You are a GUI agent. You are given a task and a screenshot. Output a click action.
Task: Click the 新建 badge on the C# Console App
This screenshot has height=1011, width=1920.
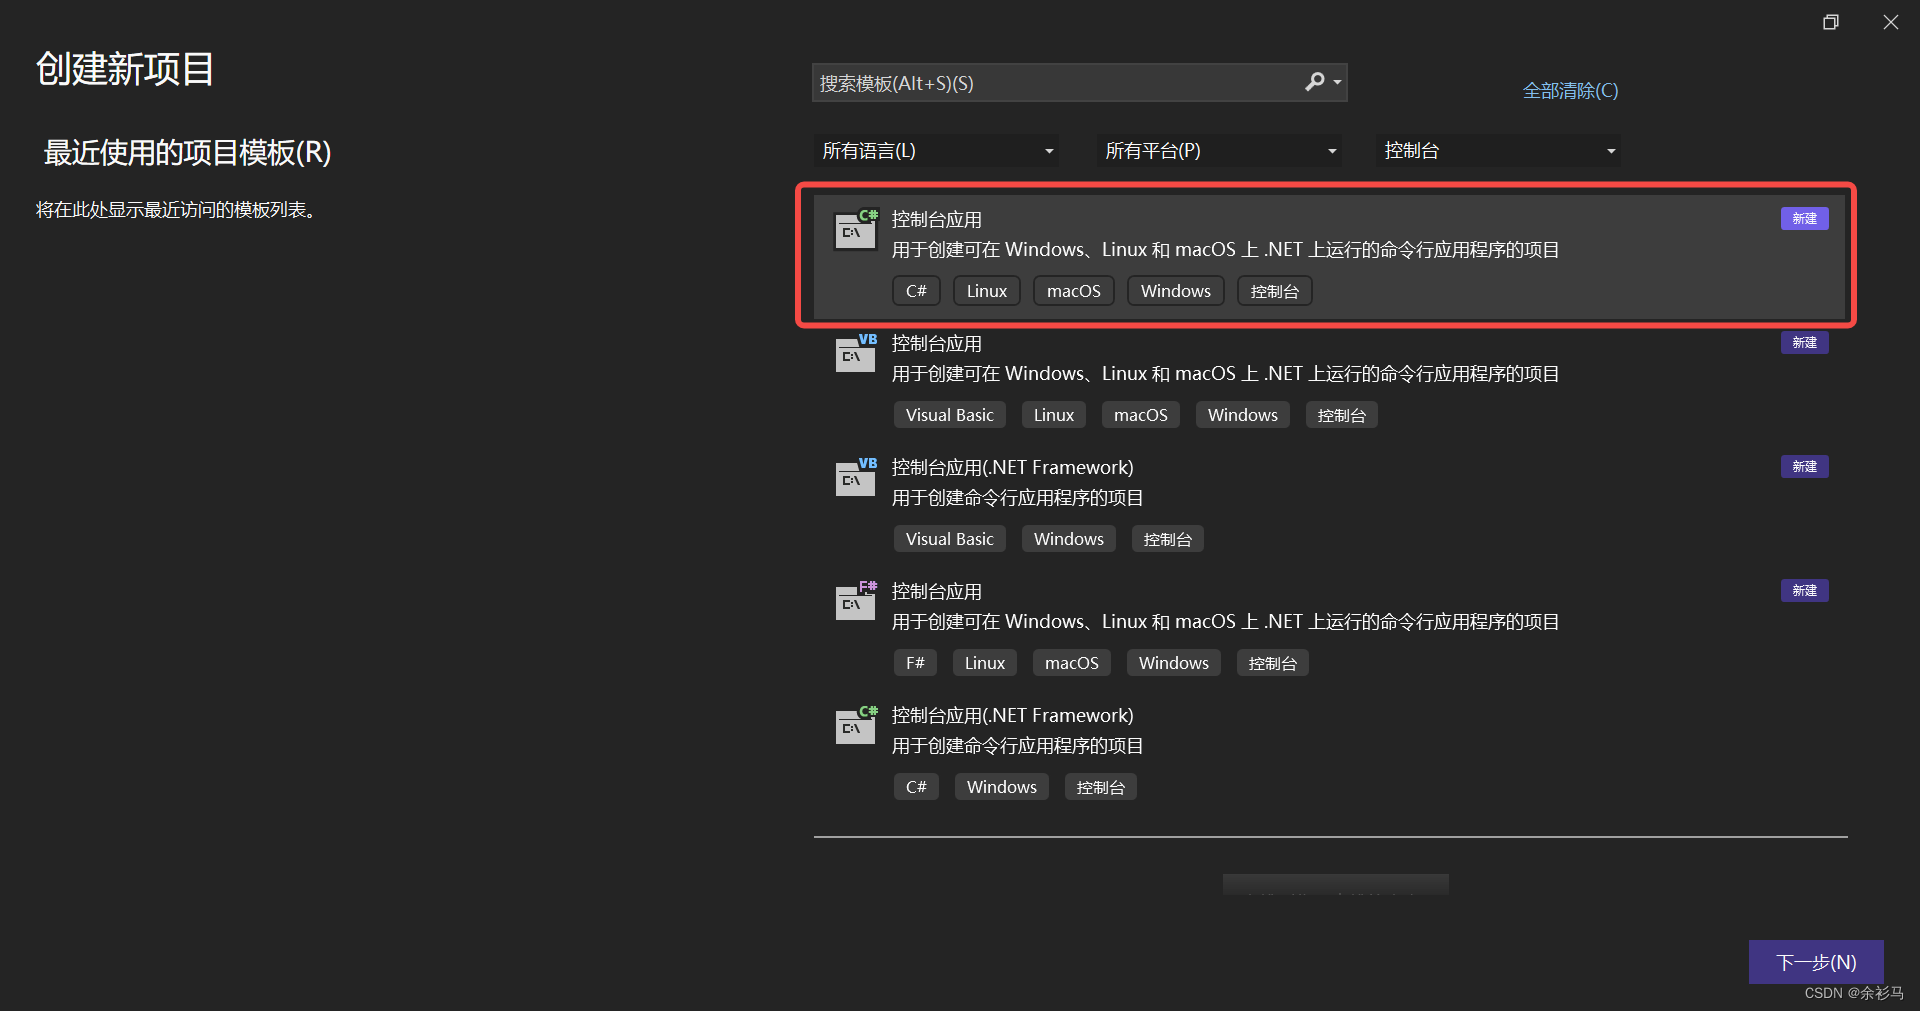(x=1805, y=219)
